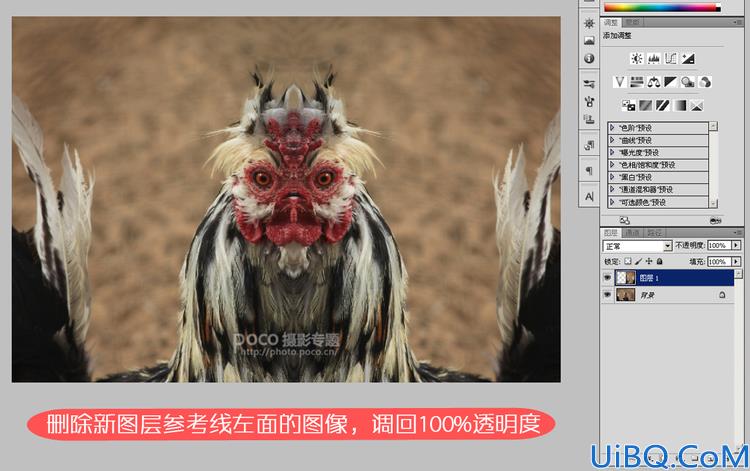Add a Levels adjustment layer

(x=653, y=58)
